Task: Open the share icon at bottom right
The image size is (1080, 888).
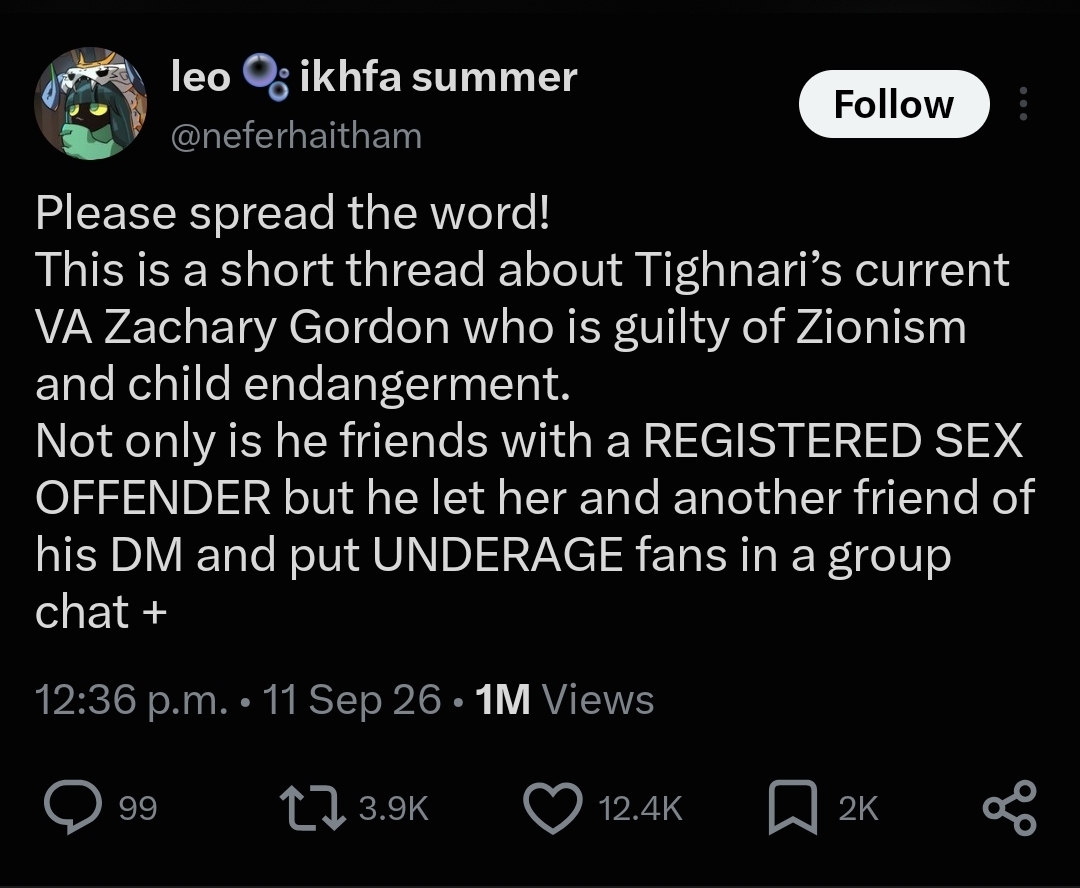Action: [1009, 808]
